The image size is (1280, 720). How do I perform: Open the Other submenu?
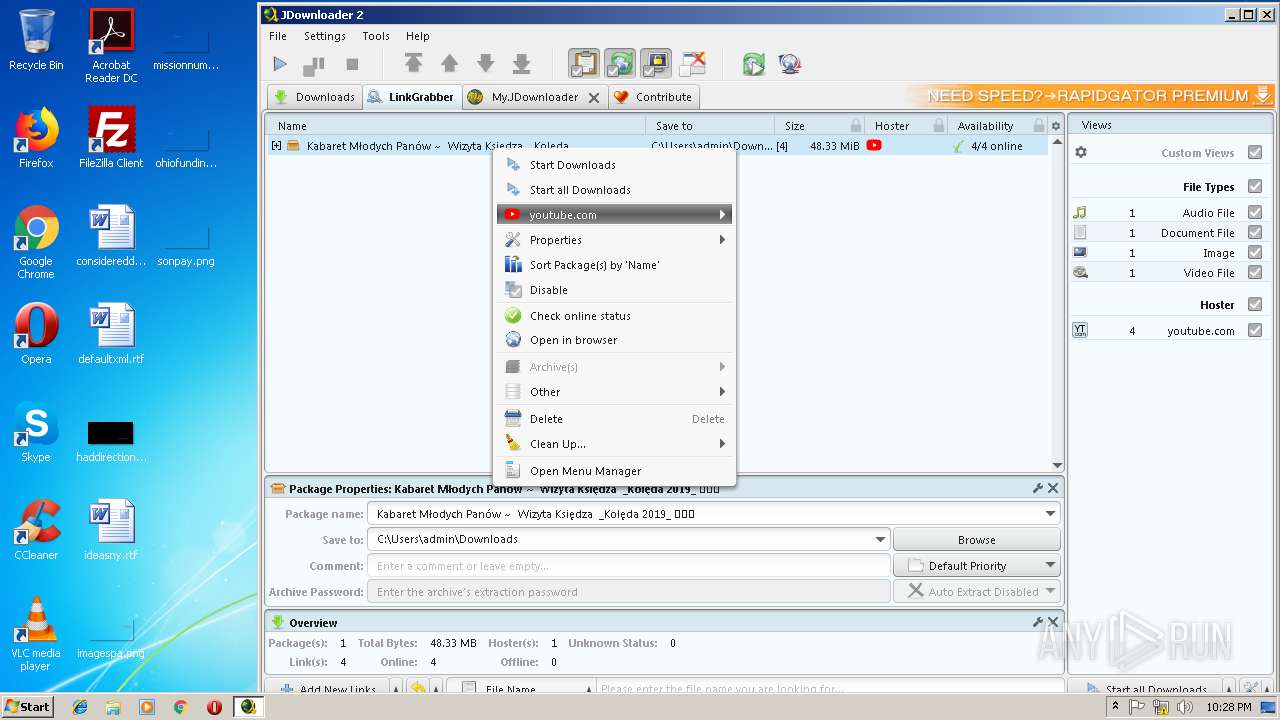coord(614,392)
